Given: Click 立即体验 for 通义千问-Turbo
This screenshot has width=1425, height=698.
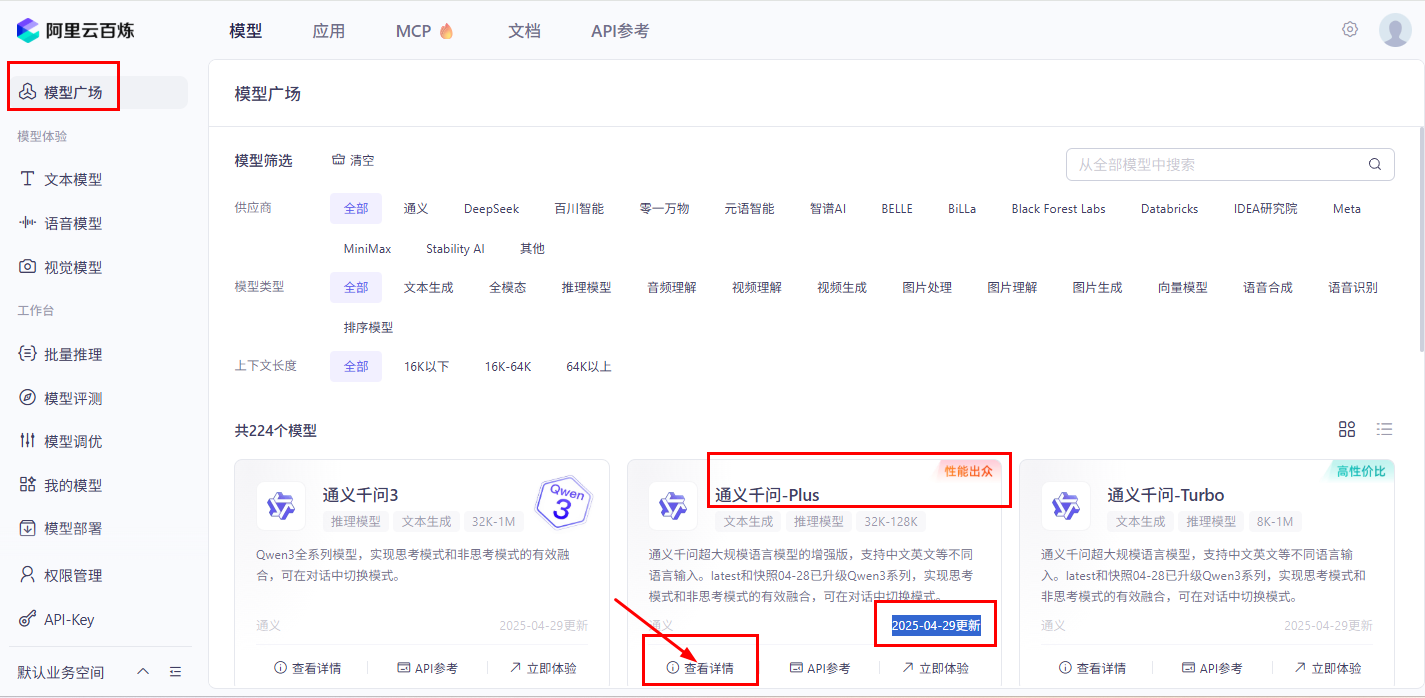Looking at the screenshot, I should click(1327, 668).
